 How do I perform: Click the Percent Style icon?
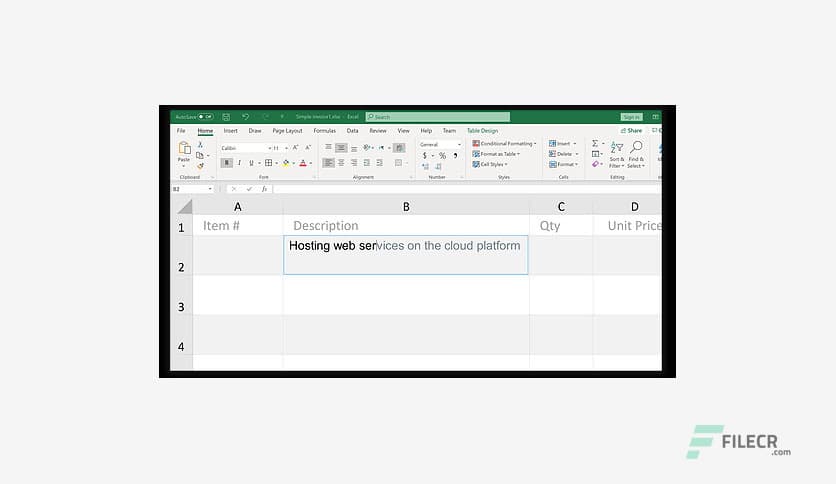tap(442, 156)
